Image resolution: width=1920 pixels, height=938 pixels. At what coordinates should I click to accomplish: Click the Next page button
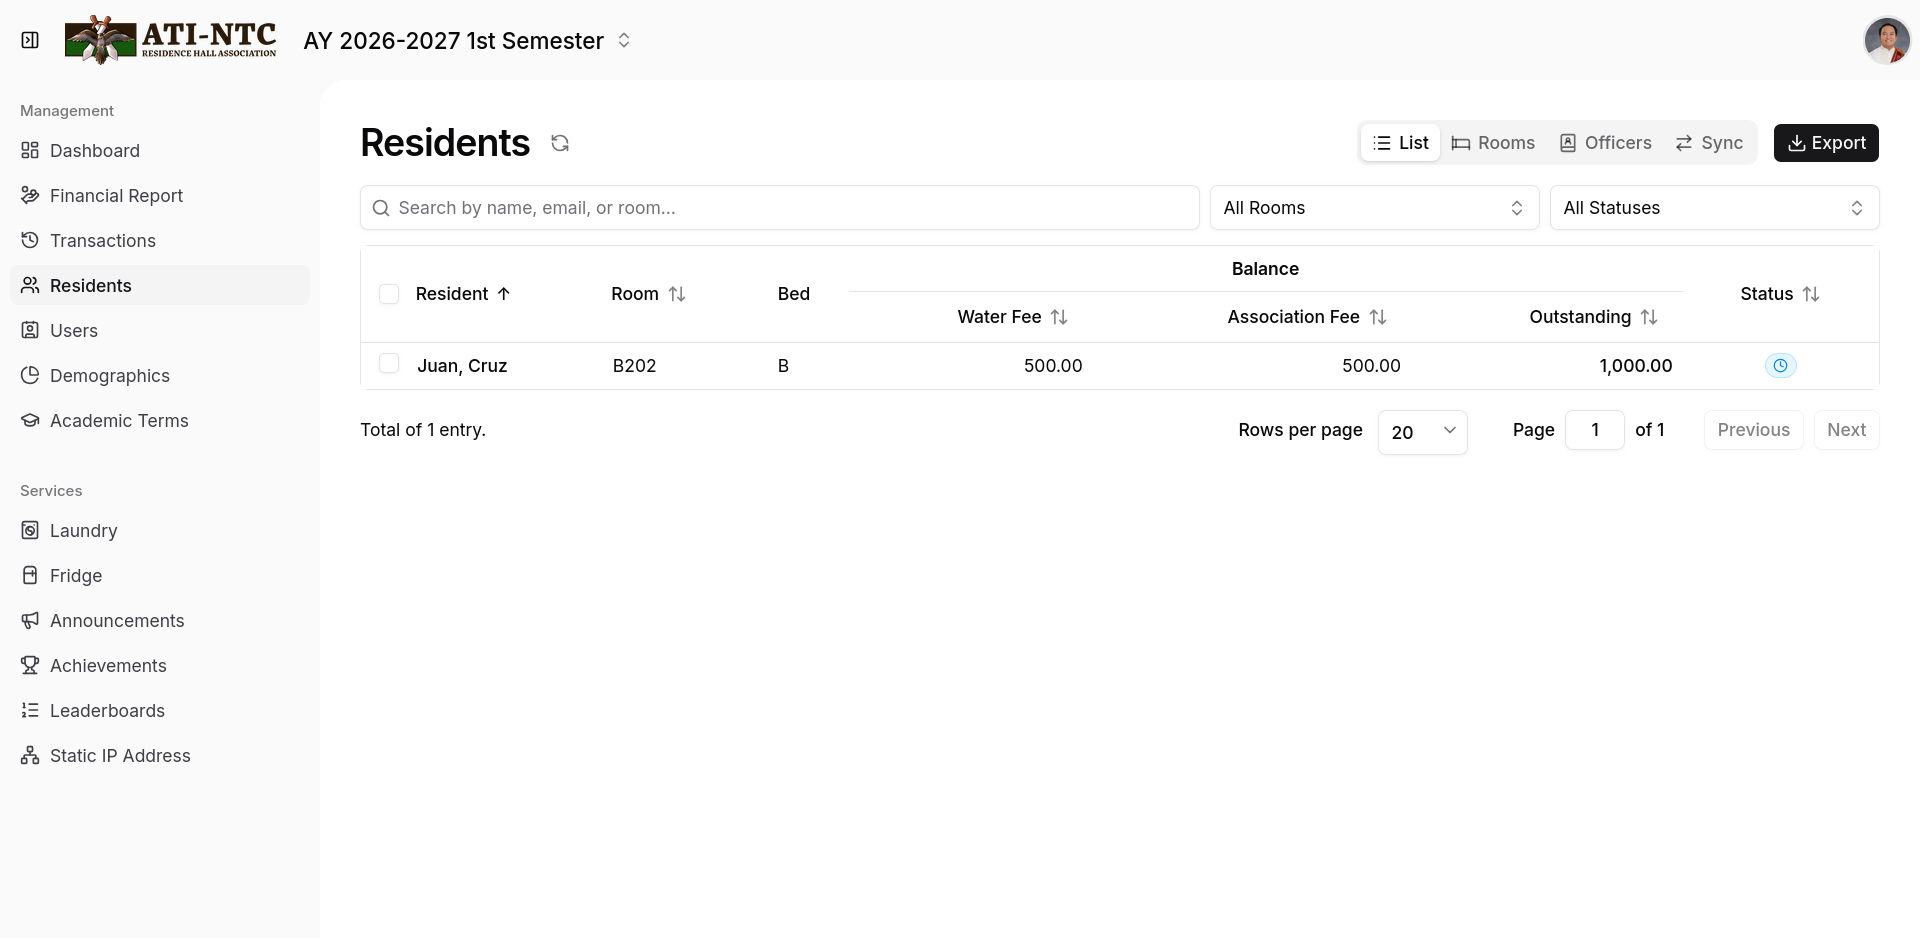pyautogui.click(x=1846, y=430)
